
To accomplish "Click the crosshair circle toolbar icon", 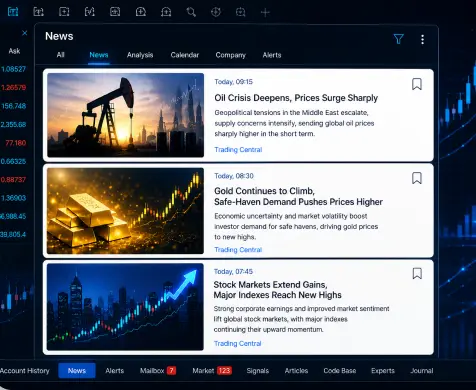I will (216, 12).
